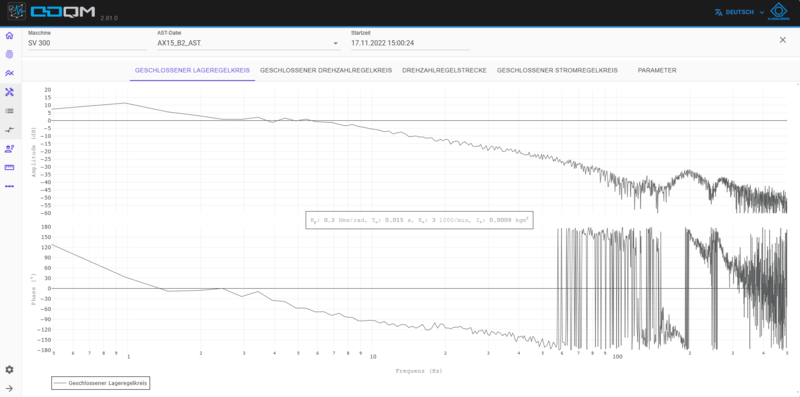
Task: Open the ruler measurement icon in sidebar
Action: 9,167
